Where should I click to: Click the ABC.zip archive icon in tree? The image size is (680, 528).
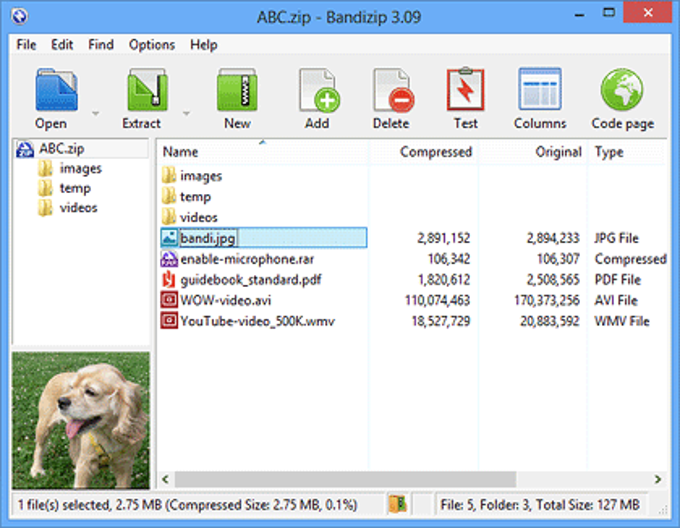[25, 149]
